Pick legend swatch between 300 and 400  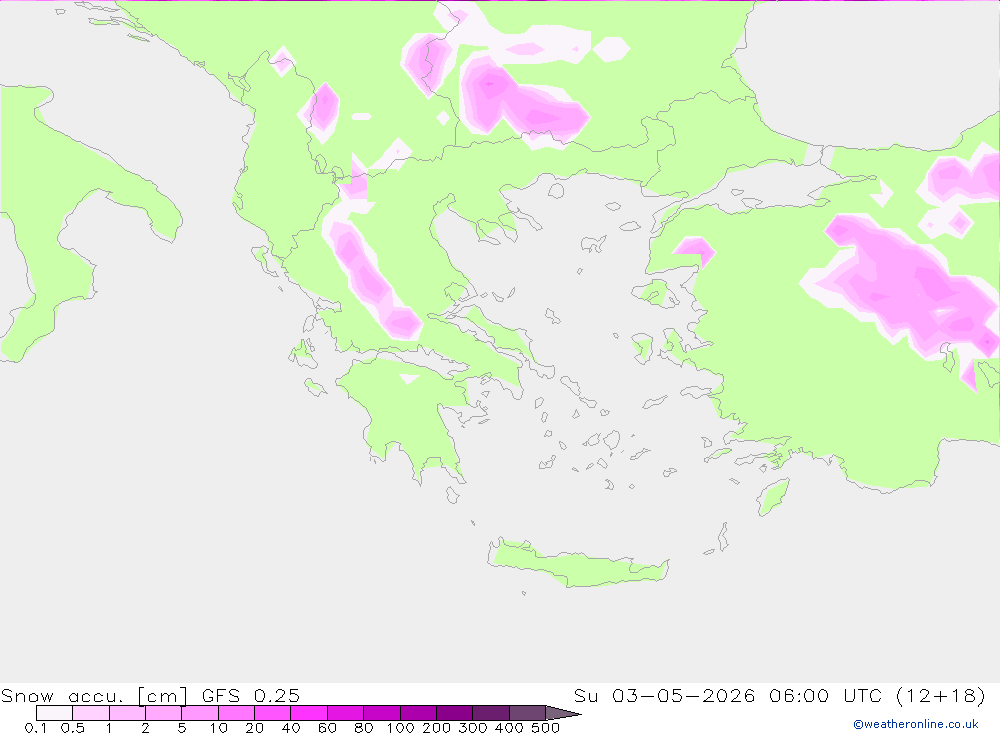coord(491,713)
